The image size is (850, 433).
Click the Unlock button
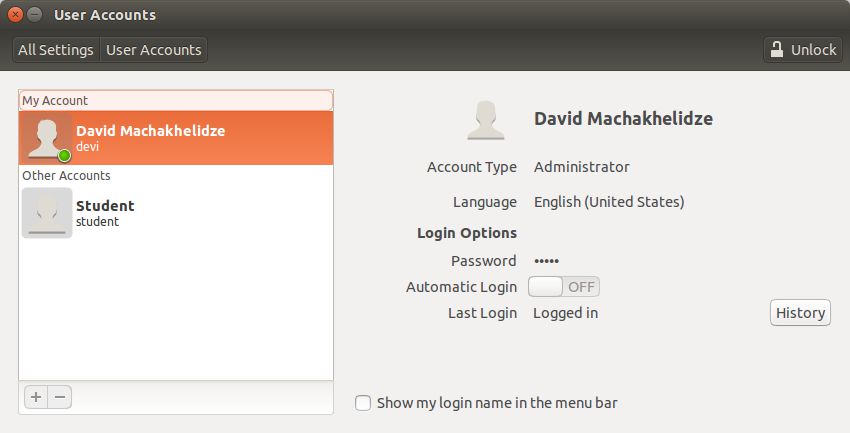[803, 50]
